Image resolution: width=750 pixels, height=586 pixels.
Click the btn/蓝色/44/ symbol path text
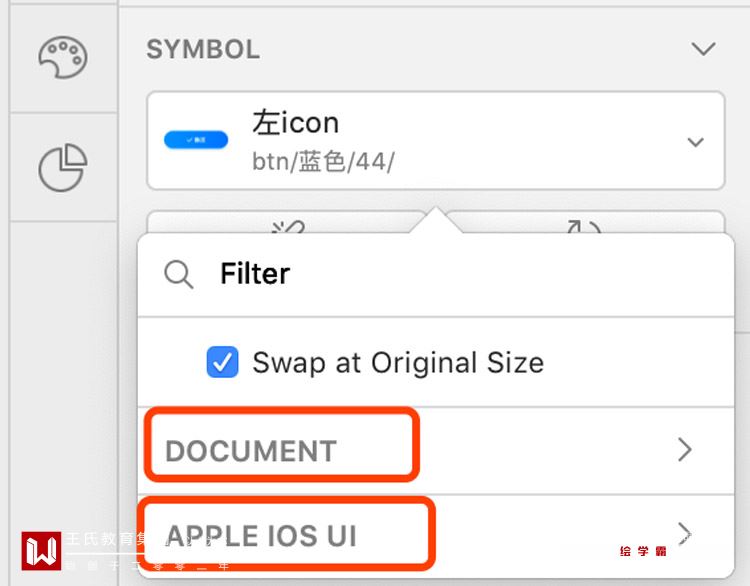click(323, 161)
